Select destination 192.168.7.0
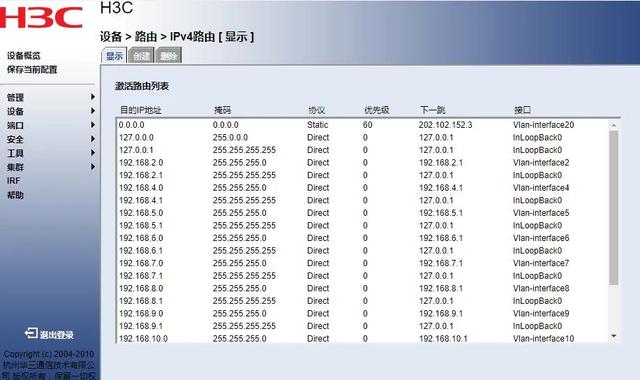640x380 pixels. 141,263
